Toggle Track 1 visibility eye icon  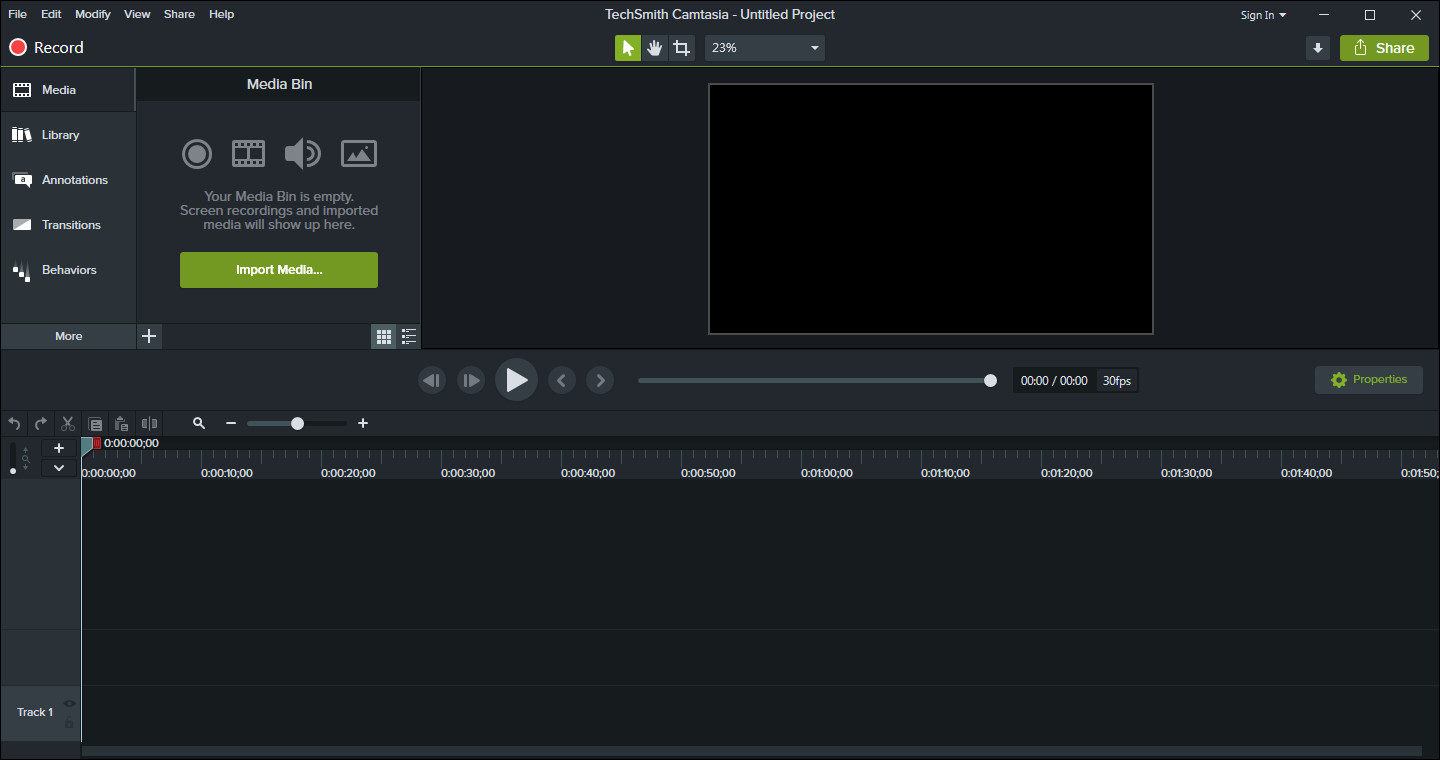pyautogui.click(x=70, y=704)
